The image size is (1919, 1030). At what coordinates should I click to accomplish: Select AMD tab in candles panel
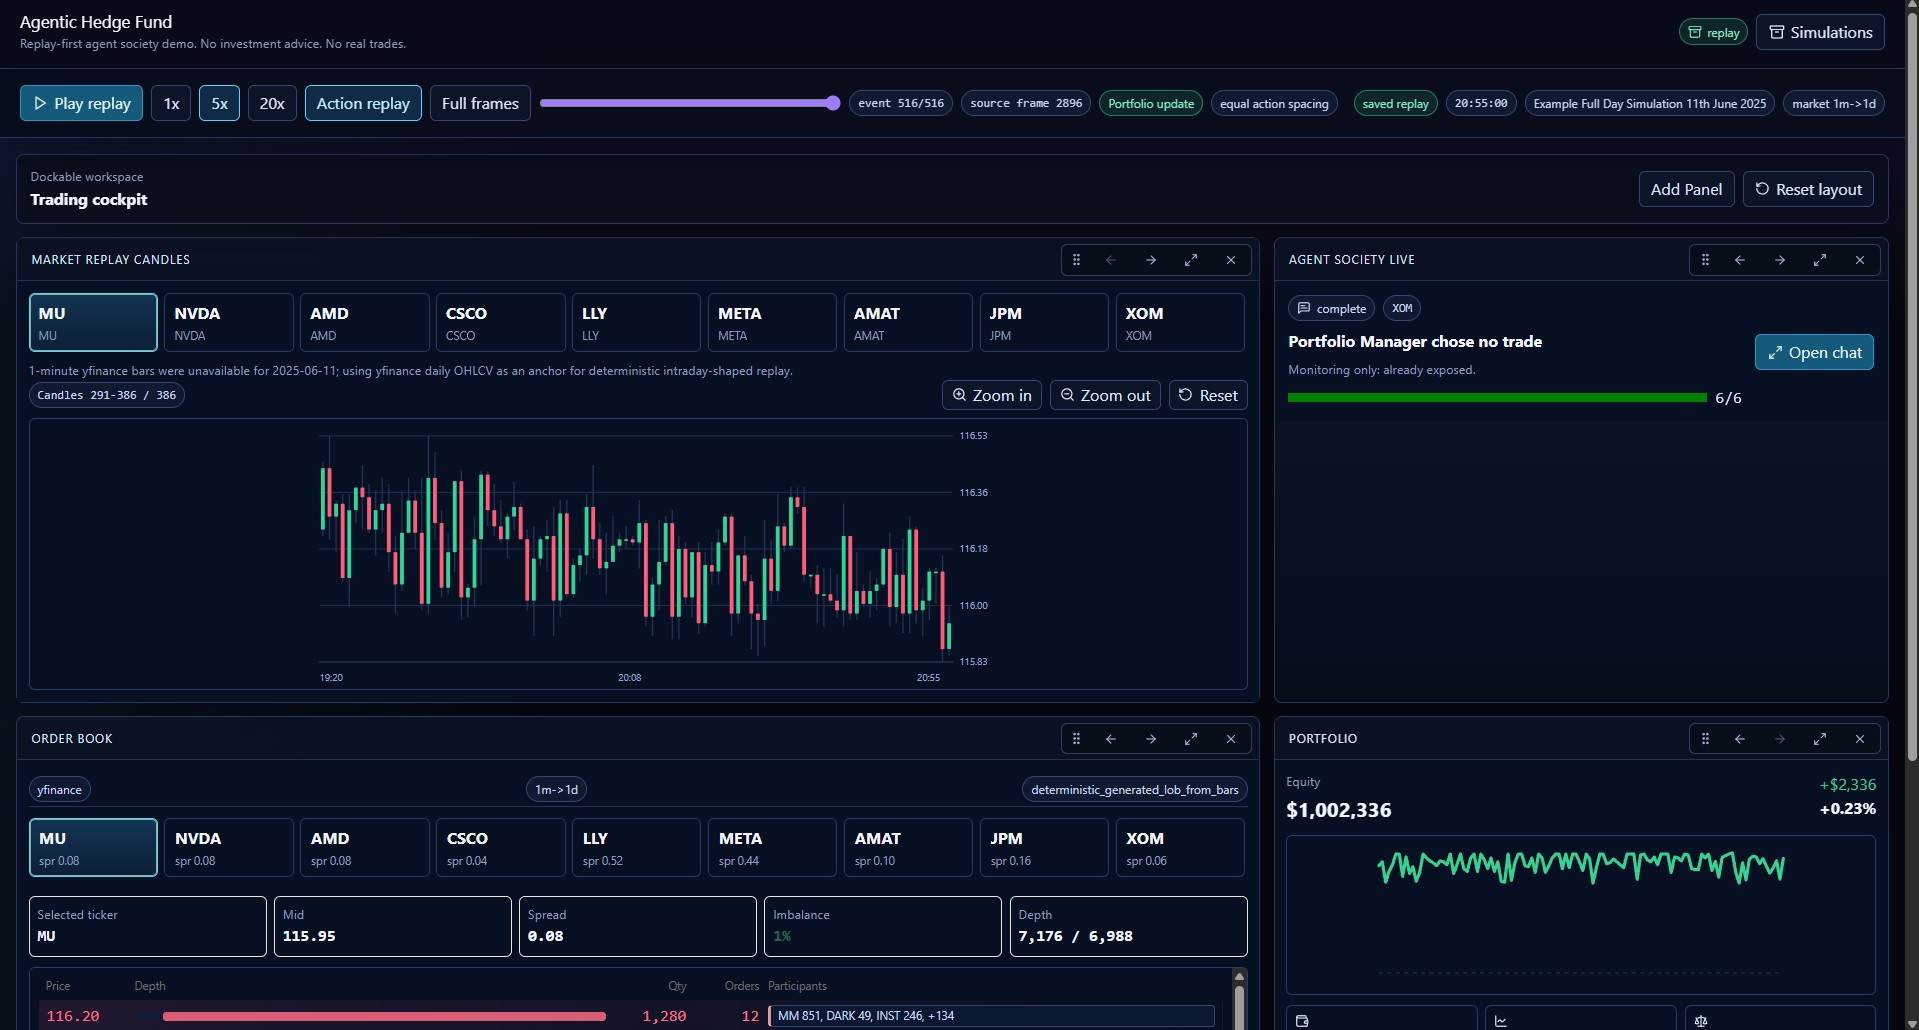pyautogui.click(x=365, y=322)
